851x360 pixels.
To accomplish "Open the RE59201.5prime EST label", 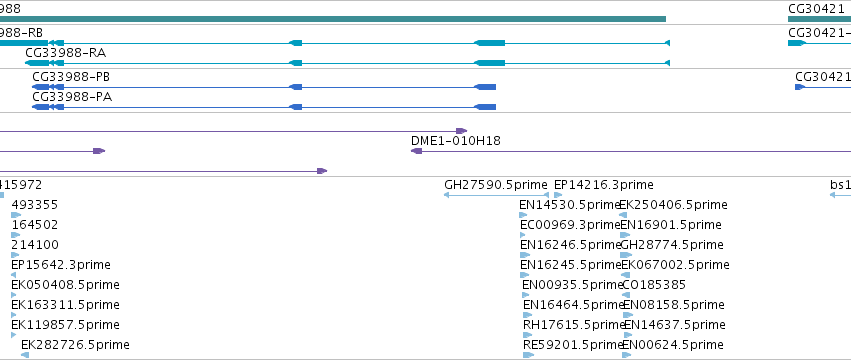I will [573, 345].
